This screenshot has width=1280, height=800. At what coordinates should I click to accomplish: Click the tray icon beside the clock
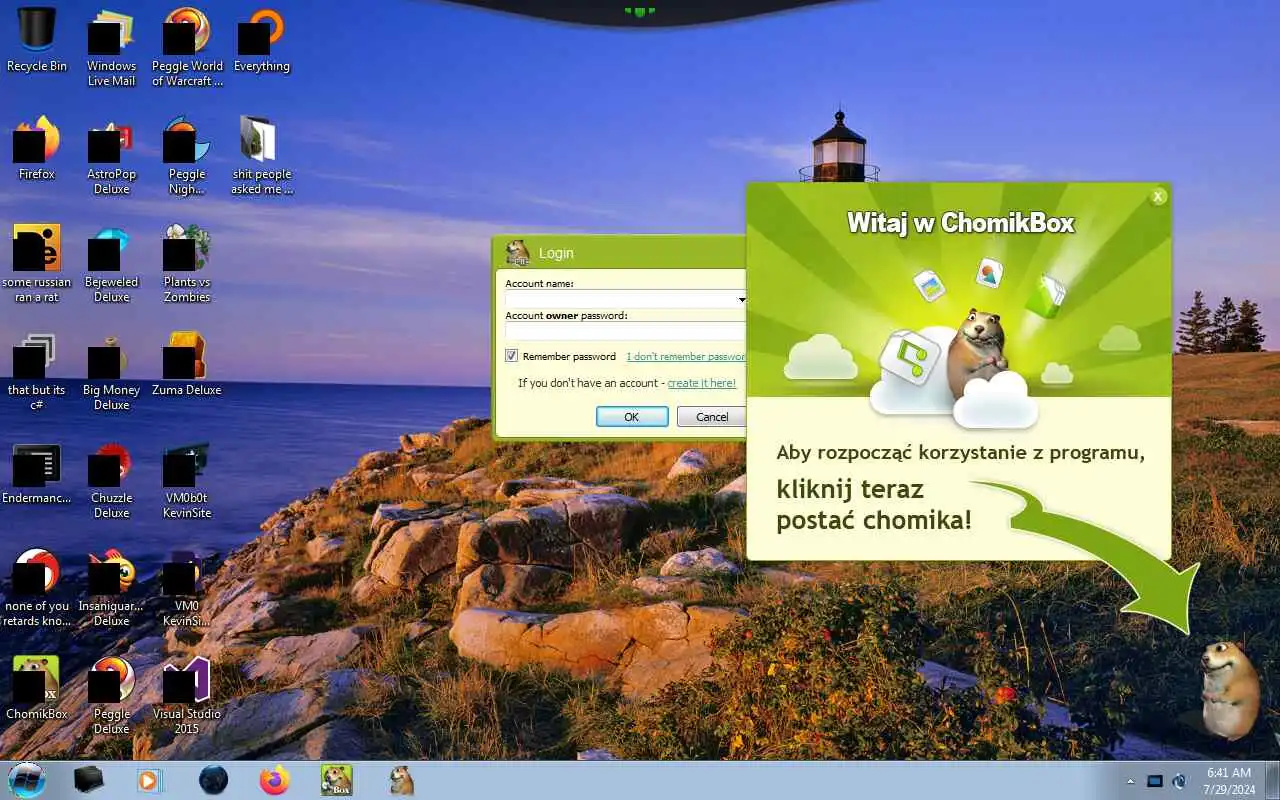[x=1179, y=781]
